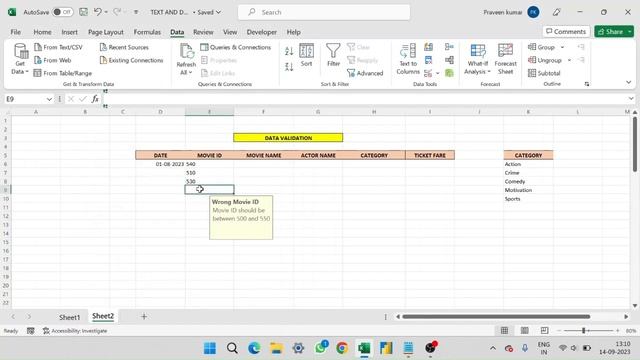Zoom in with the plus button

(618, 330)
